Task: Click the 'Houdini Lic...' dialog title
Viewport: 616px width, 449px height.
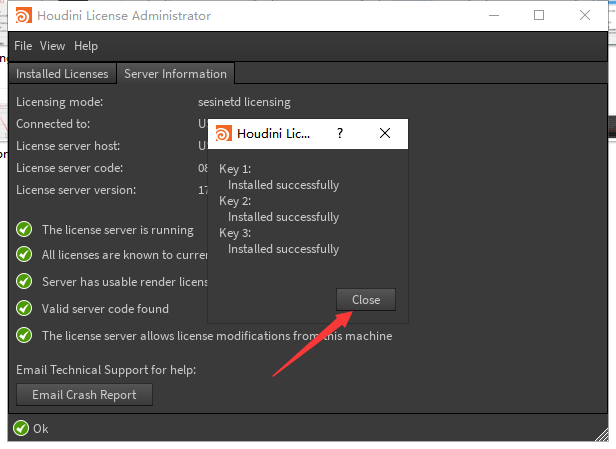Action: 273,134
